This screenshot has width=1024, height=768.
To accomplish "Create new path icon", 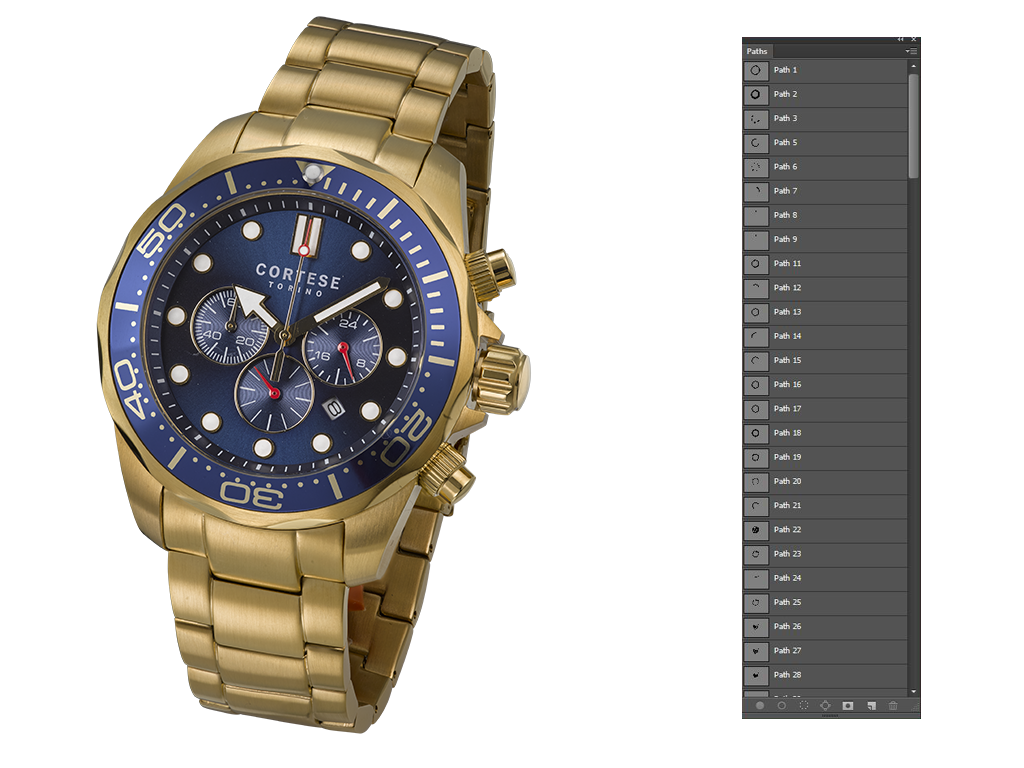I will (871, 705).
